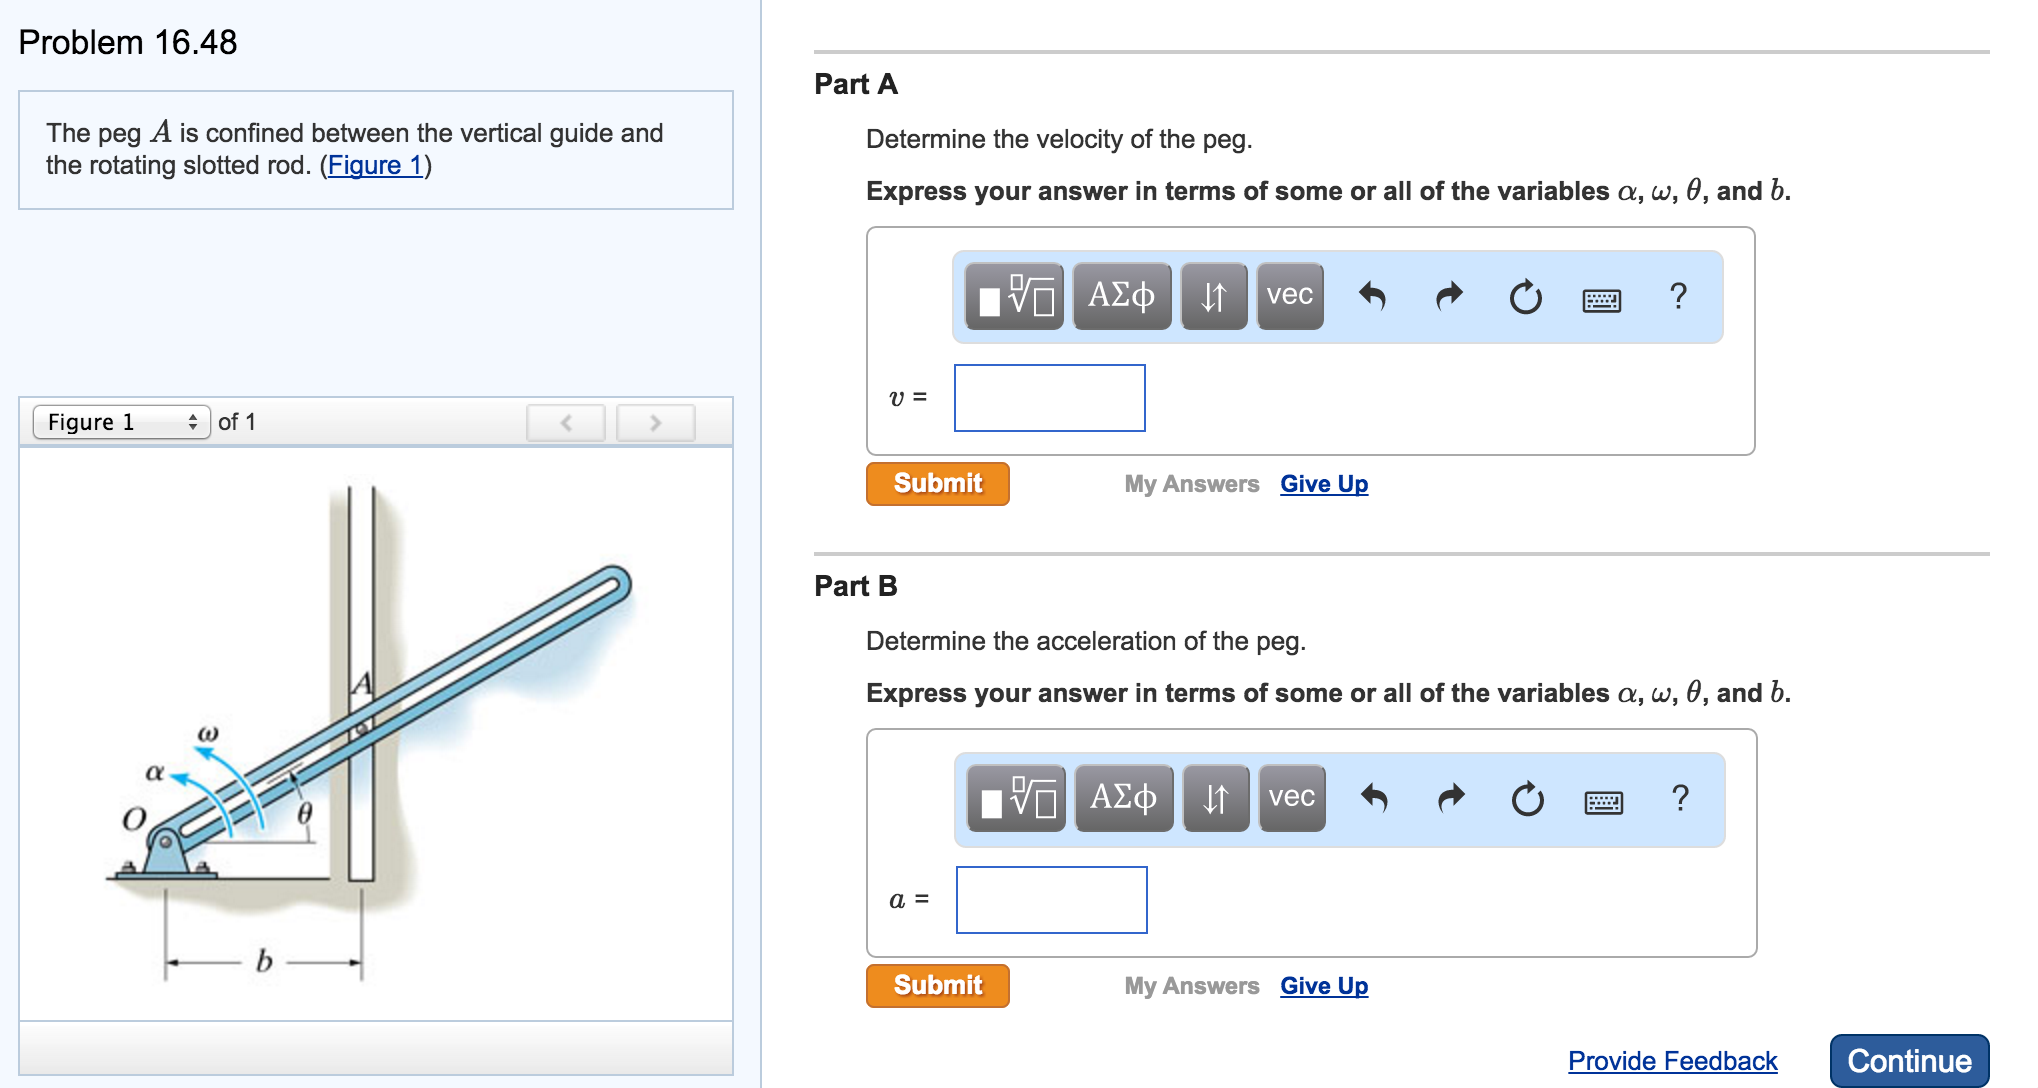Viewport: 2038px width, 1088px height.
Task: Reset the Part A answer with circular arrow icon
Action: click(x=1525, y=296)
